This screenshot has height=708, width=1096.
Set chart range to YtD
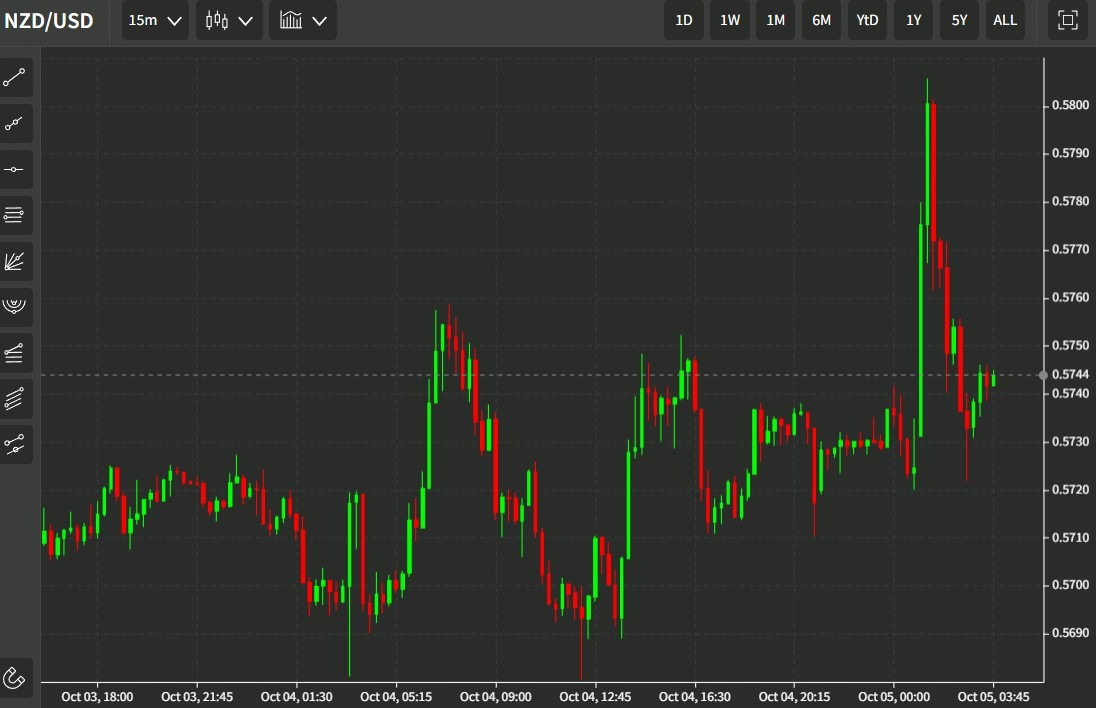[867, 20]
